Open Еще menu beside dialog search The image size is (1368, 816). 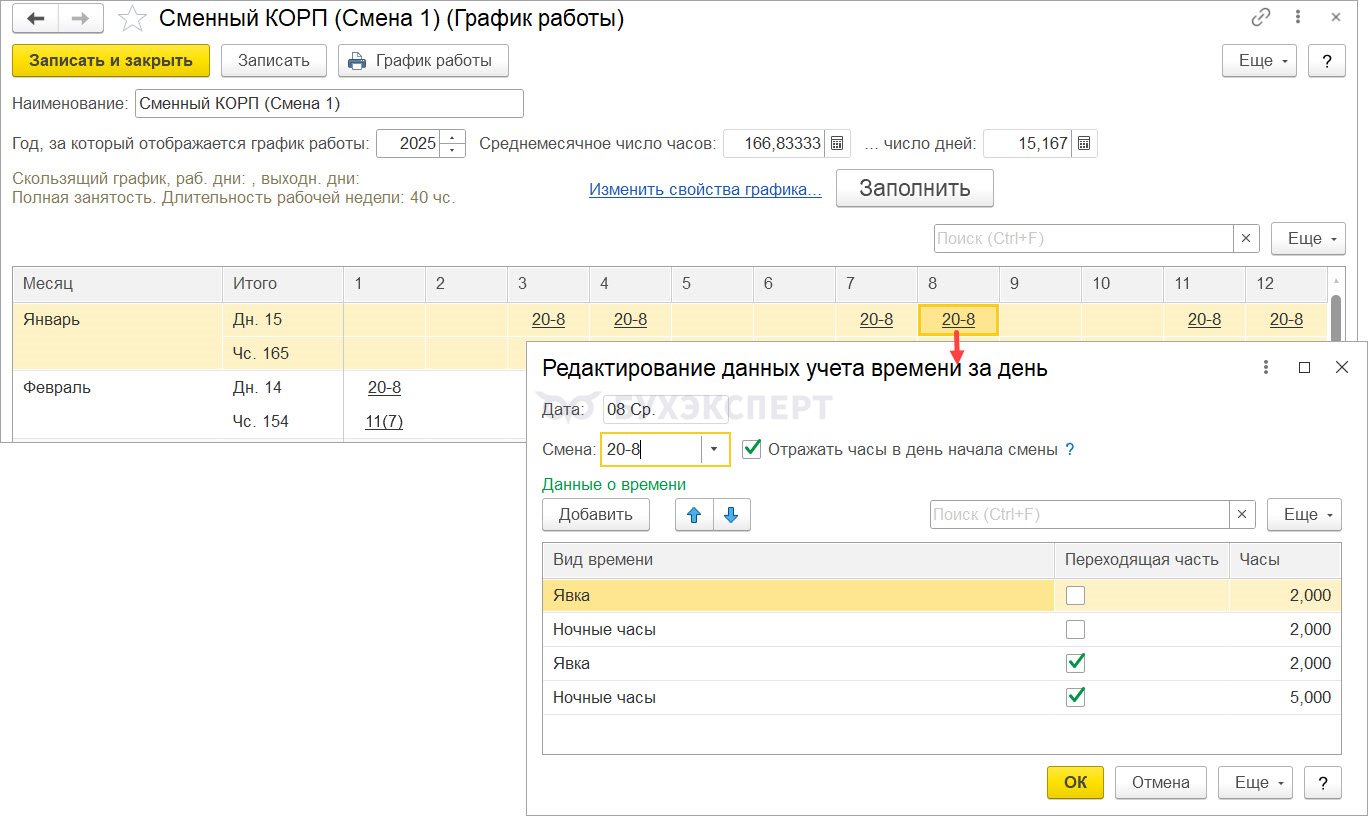(1304, 515)
